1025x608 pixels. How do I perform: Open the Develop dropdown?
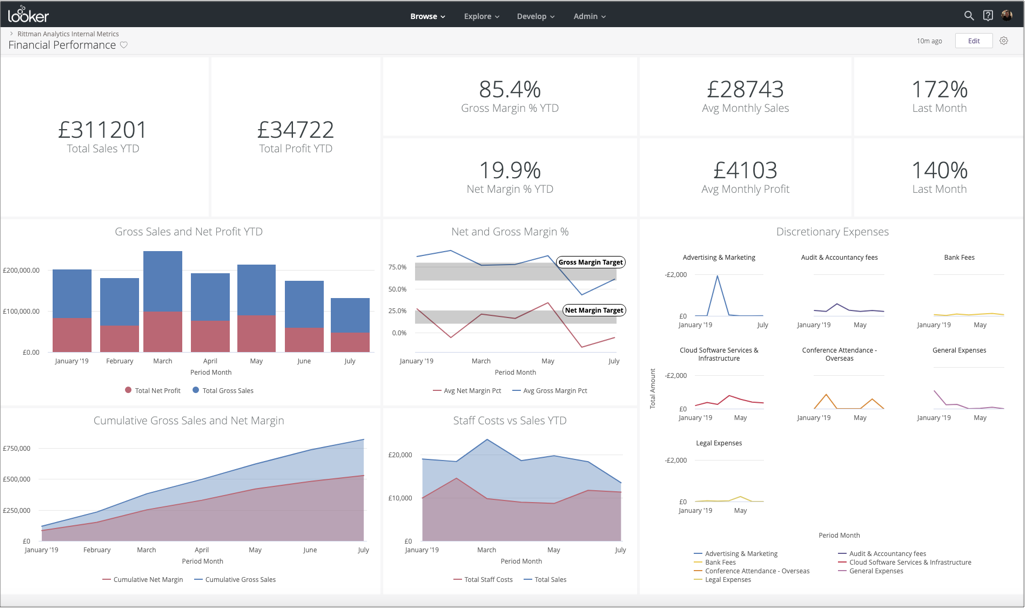pos(535,16)
